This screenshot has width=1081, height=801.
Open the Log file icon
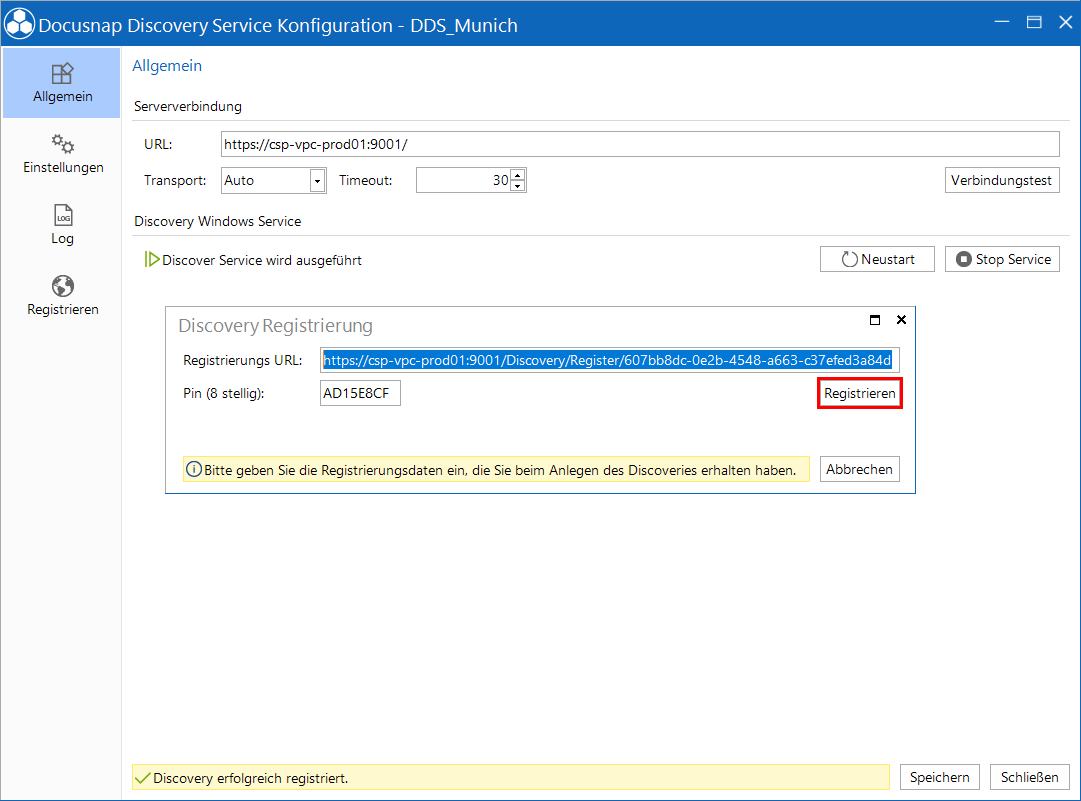point(63,215)
